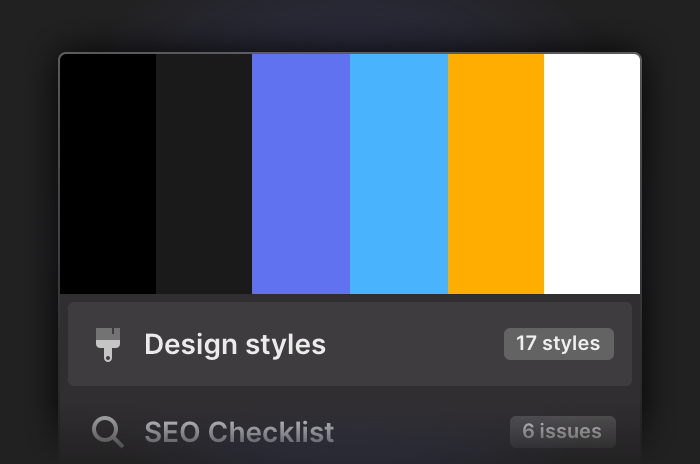Click the 6 issues badge
700x464 pixels.
562,432
